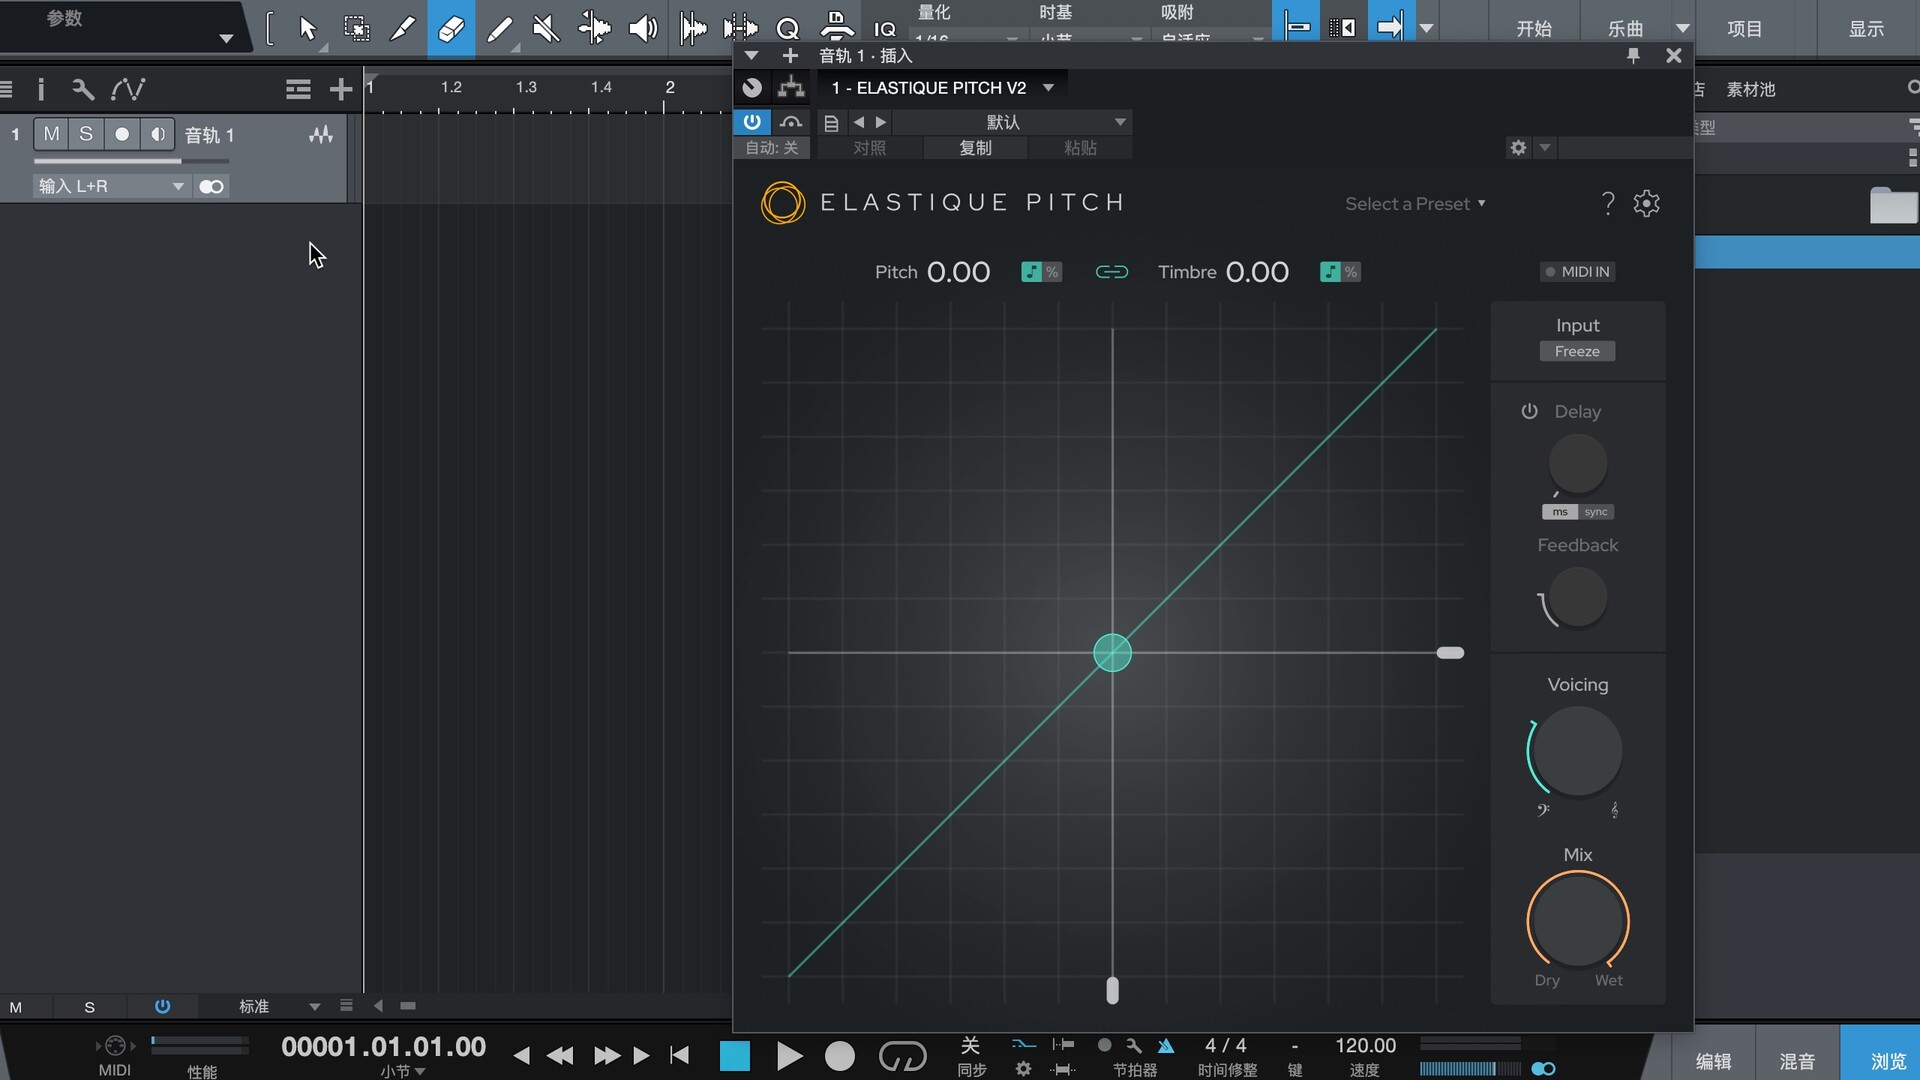
Task: Switch to the 混音 view
Action: point(1797,1060)
